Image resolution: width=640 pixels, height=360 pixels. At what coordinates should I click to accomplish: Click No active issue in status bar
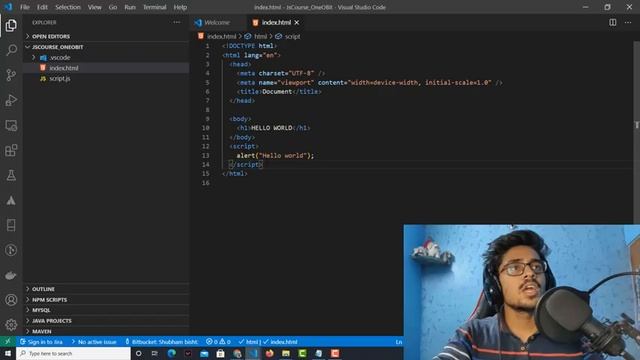tap(94, 342)
